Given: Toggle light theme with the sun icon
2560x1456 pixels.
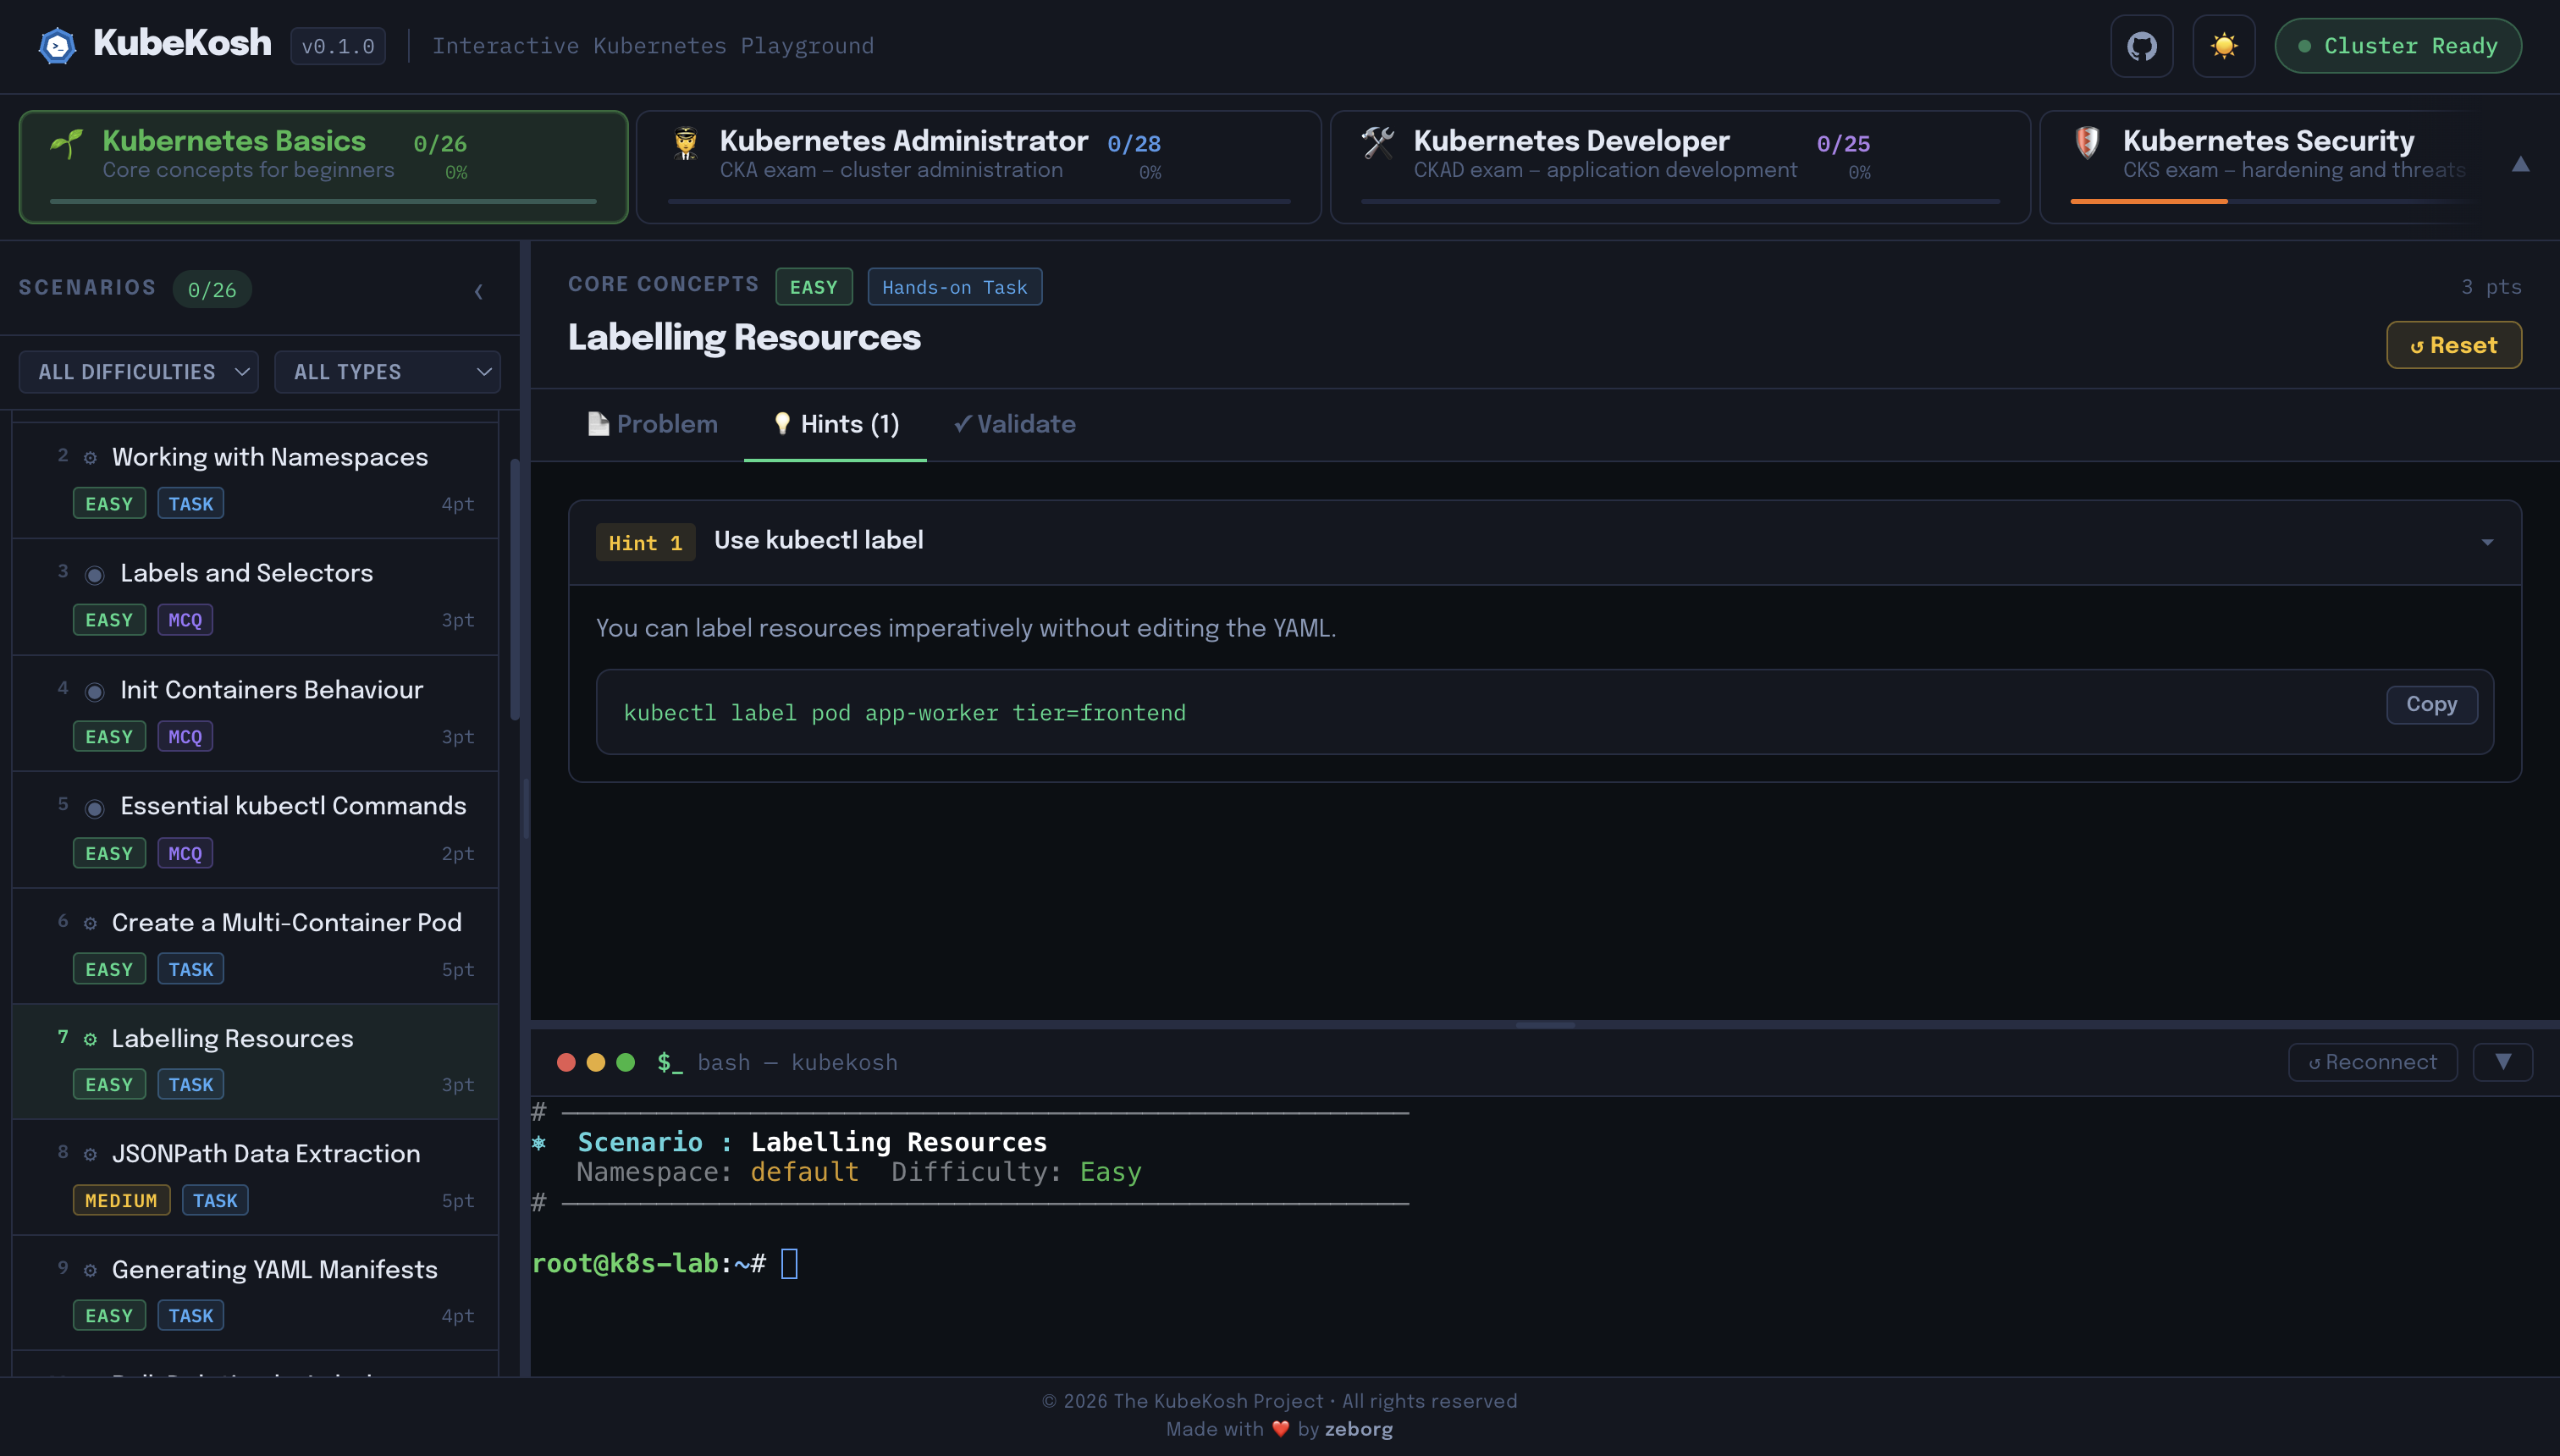Looking at the screenshot, I should [x=2223, y=46].
